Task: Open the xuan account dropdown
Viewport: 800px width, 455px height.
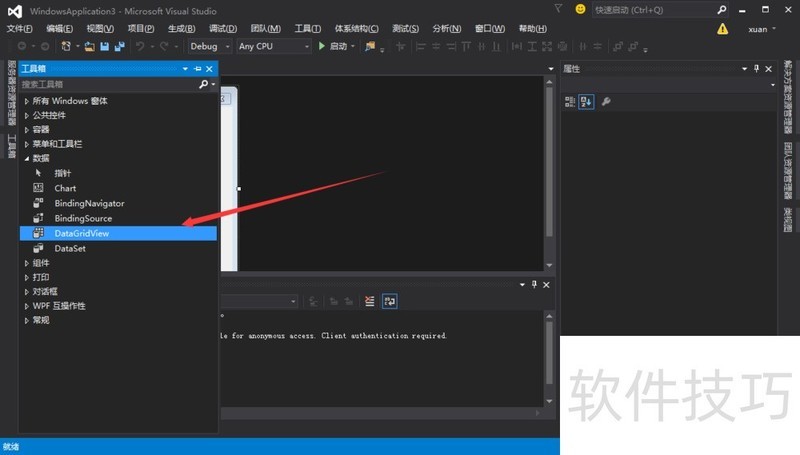Action: 762,29
